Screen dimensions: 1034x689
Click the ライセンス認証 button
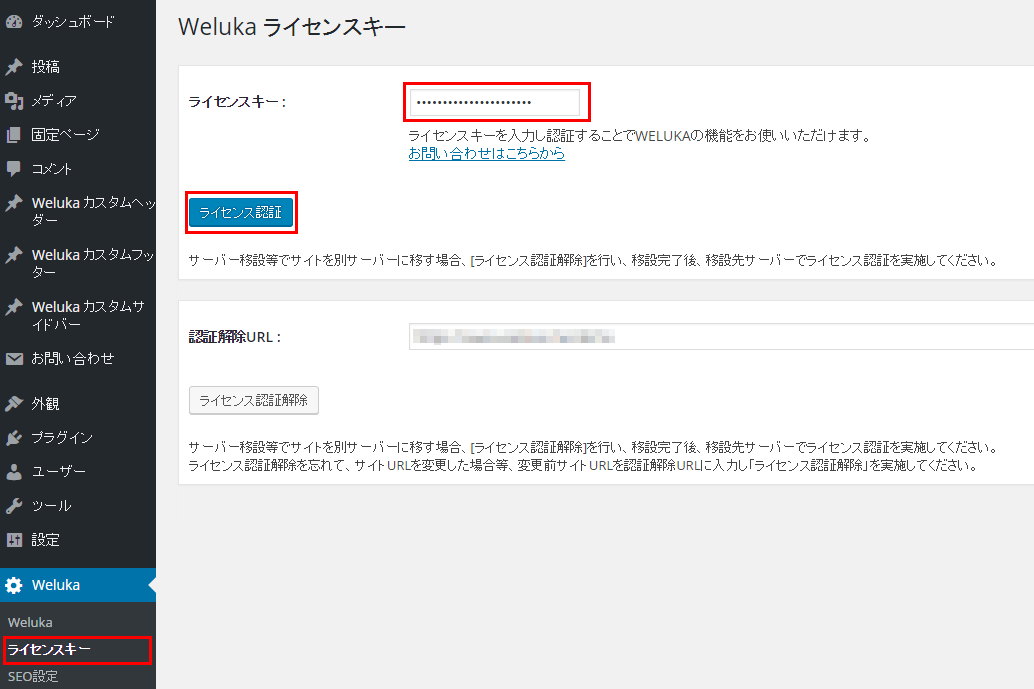point(241,212)
